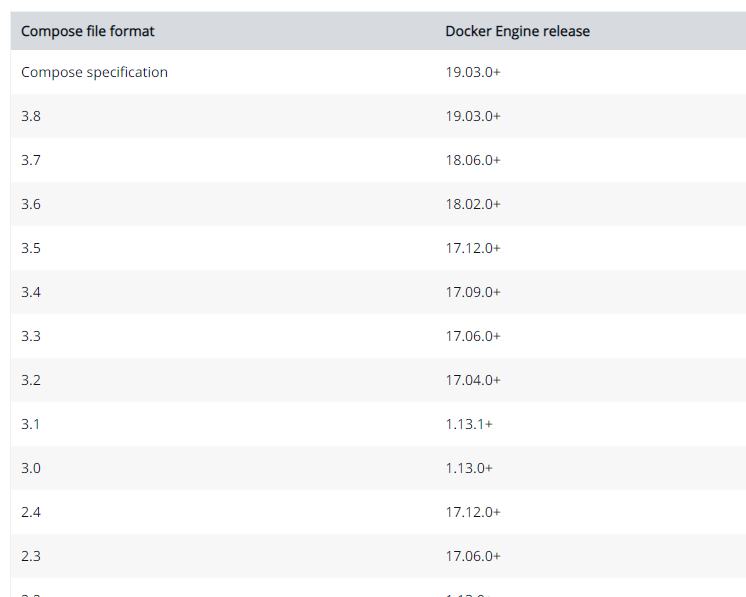Click the 3.7 format cell

[31, 160]
